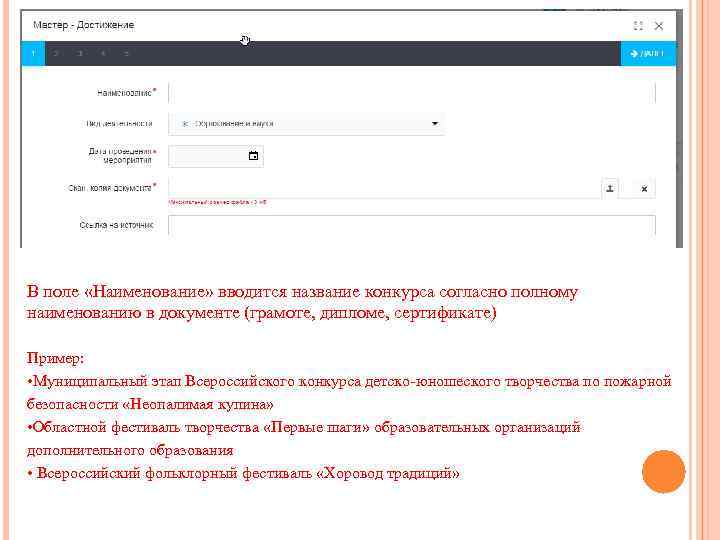Click the maximum file size hint text
This screenshot has width=720, height=540.
click(x=218, y=202)
